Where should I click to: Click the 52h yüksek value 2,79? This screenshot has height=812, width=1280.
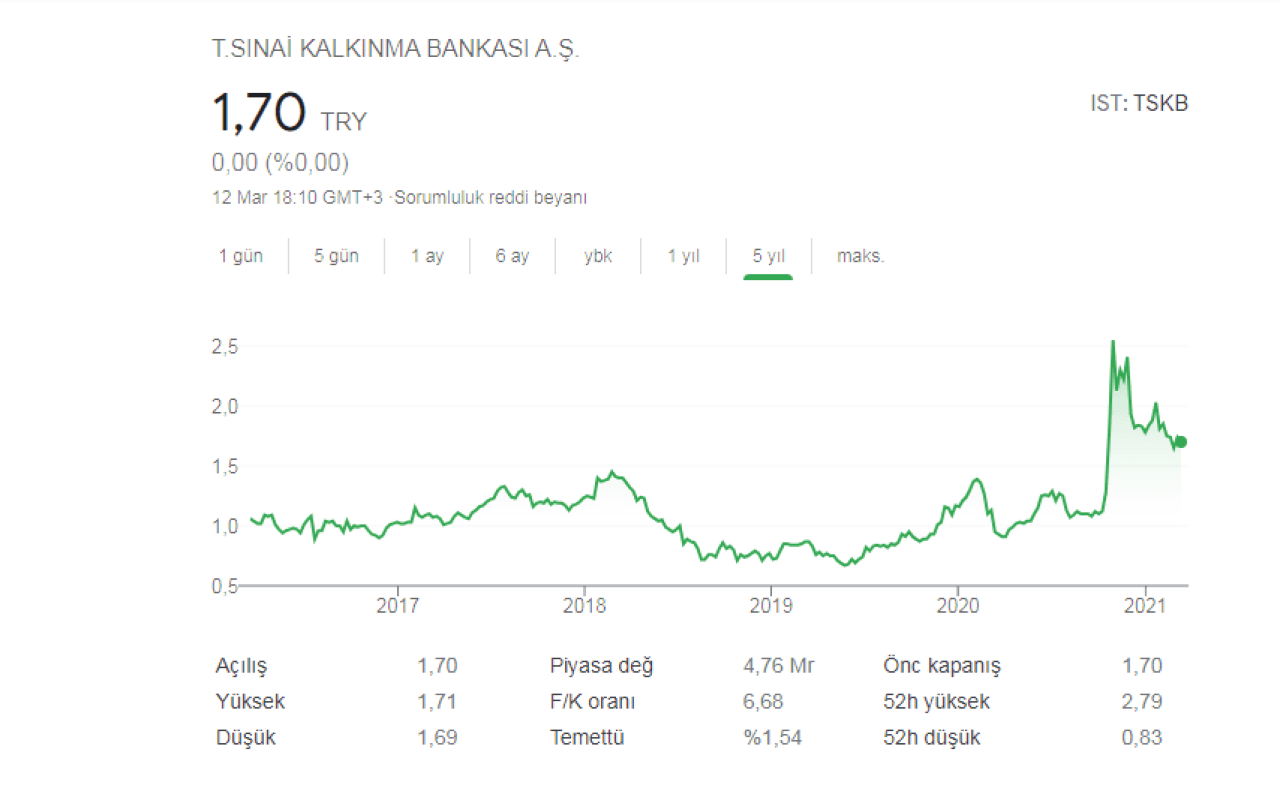(x=1143, y=702)
